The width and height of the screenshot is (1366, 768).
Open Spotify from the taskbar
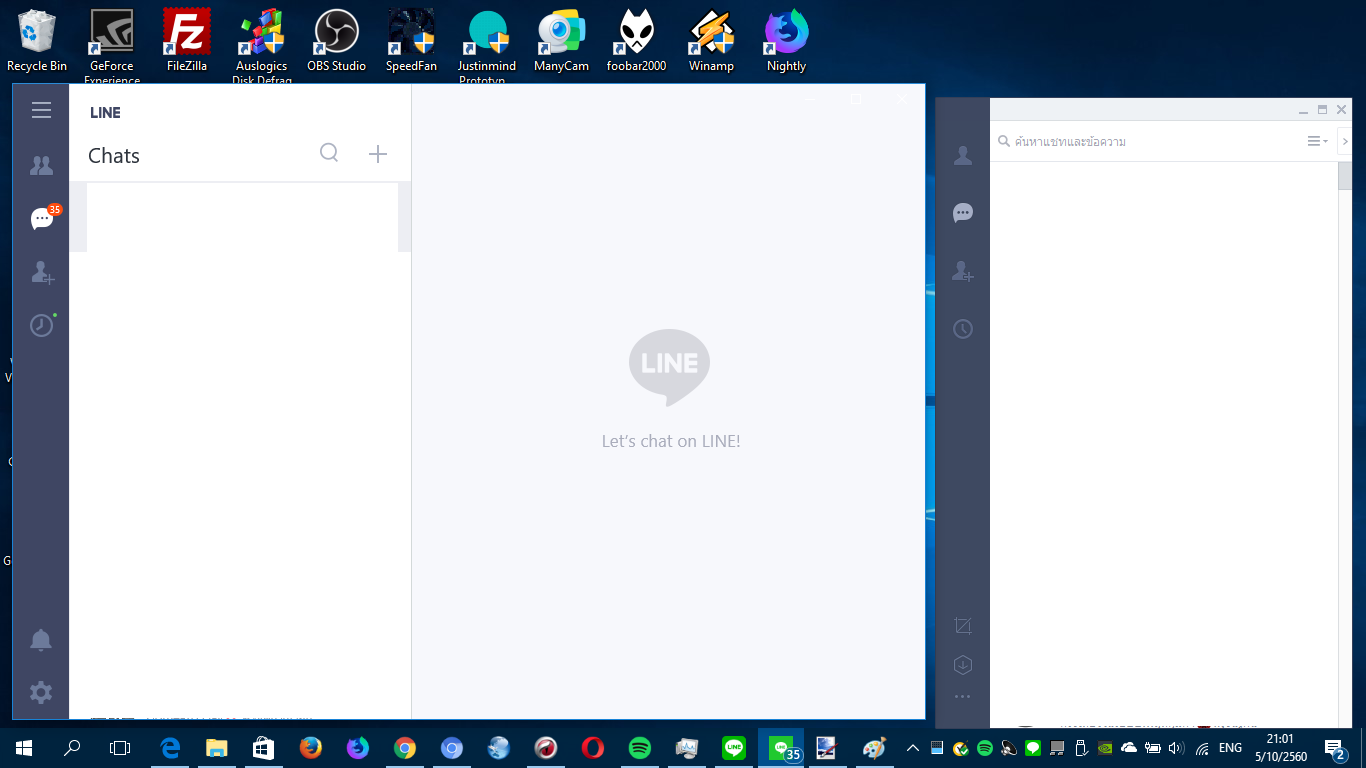[x=640, y=747]
